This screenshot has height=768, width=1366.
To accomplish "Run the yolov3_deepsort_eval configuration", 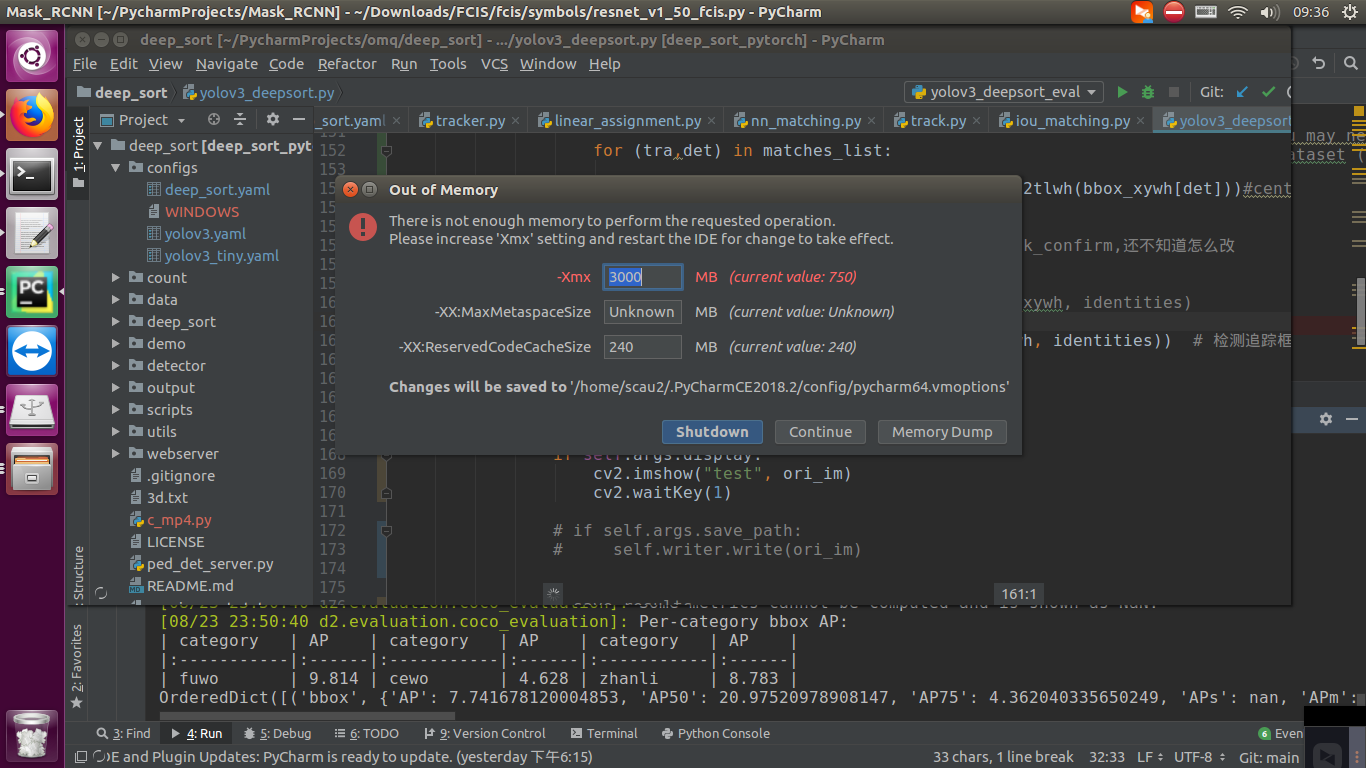I will pos(1122,91).
